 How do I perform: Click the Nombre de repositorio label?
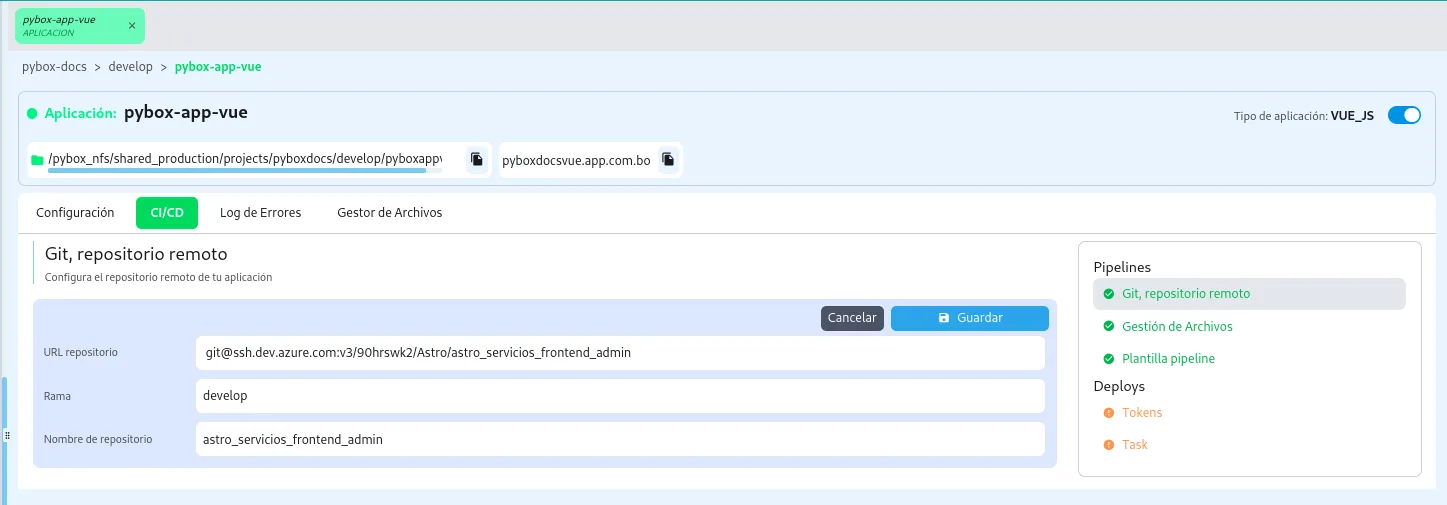point(98,439)
